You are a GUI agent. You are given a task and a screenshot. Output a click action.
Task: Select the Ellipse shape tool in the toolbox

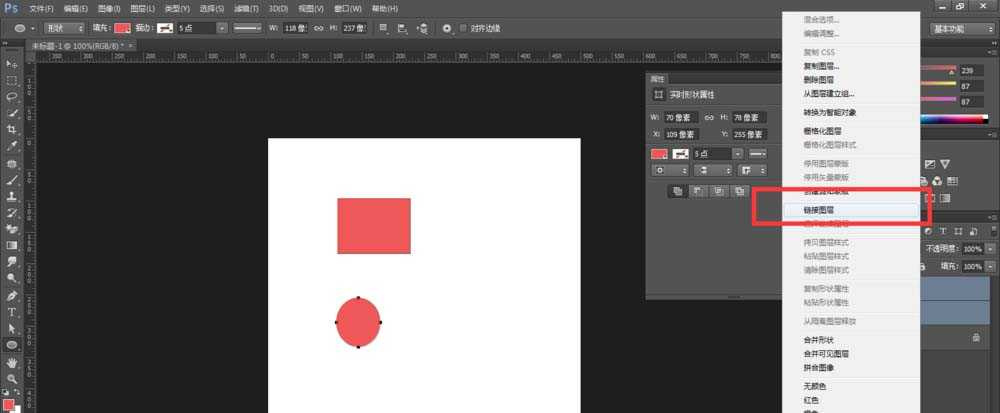pyautogui.click(x=12, y=345)
